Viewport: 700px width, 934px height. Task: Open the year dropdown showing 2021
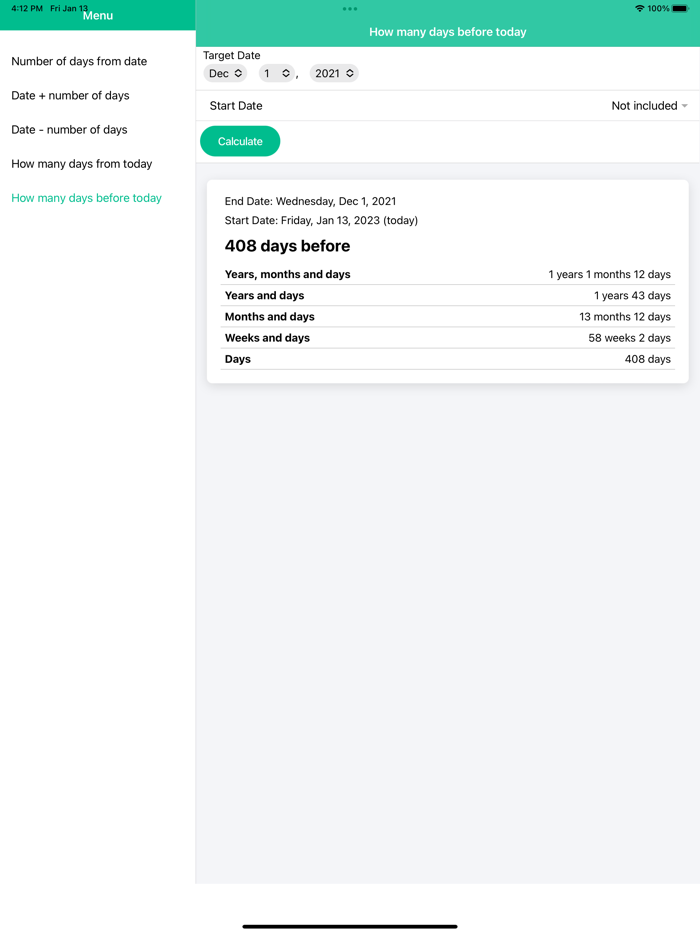[334, 73]
